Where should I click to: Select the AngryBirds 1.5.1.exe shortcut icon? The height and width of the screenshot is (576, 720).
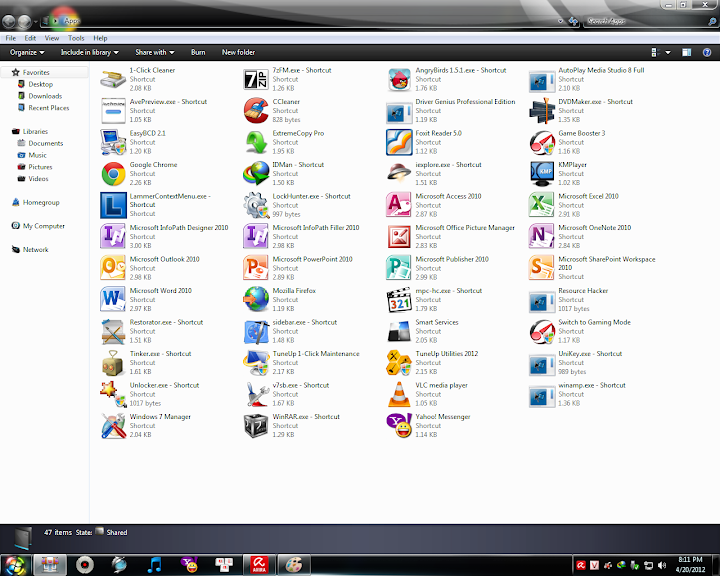tap(399, 79)
